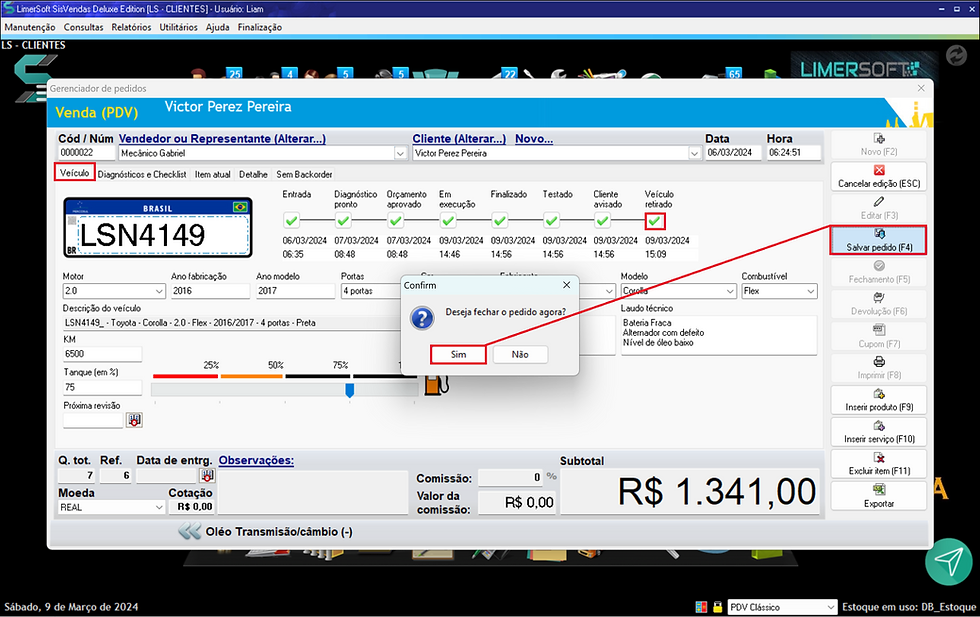Screen dimensions: 980x617
Task: Click Cancelar edição (ESC)
Action: pyautogui.click(x=877, y=177)
